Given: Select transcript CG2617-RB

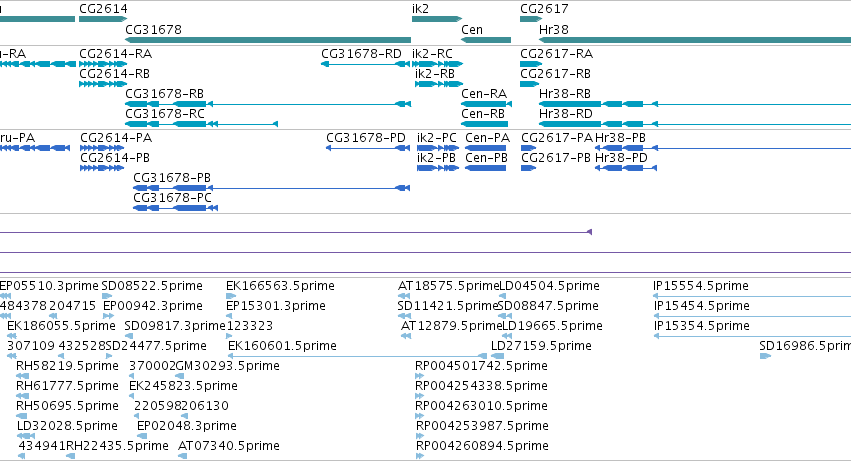Looking at the screenshot, I should pyautogui.click(x=555, y=73).
